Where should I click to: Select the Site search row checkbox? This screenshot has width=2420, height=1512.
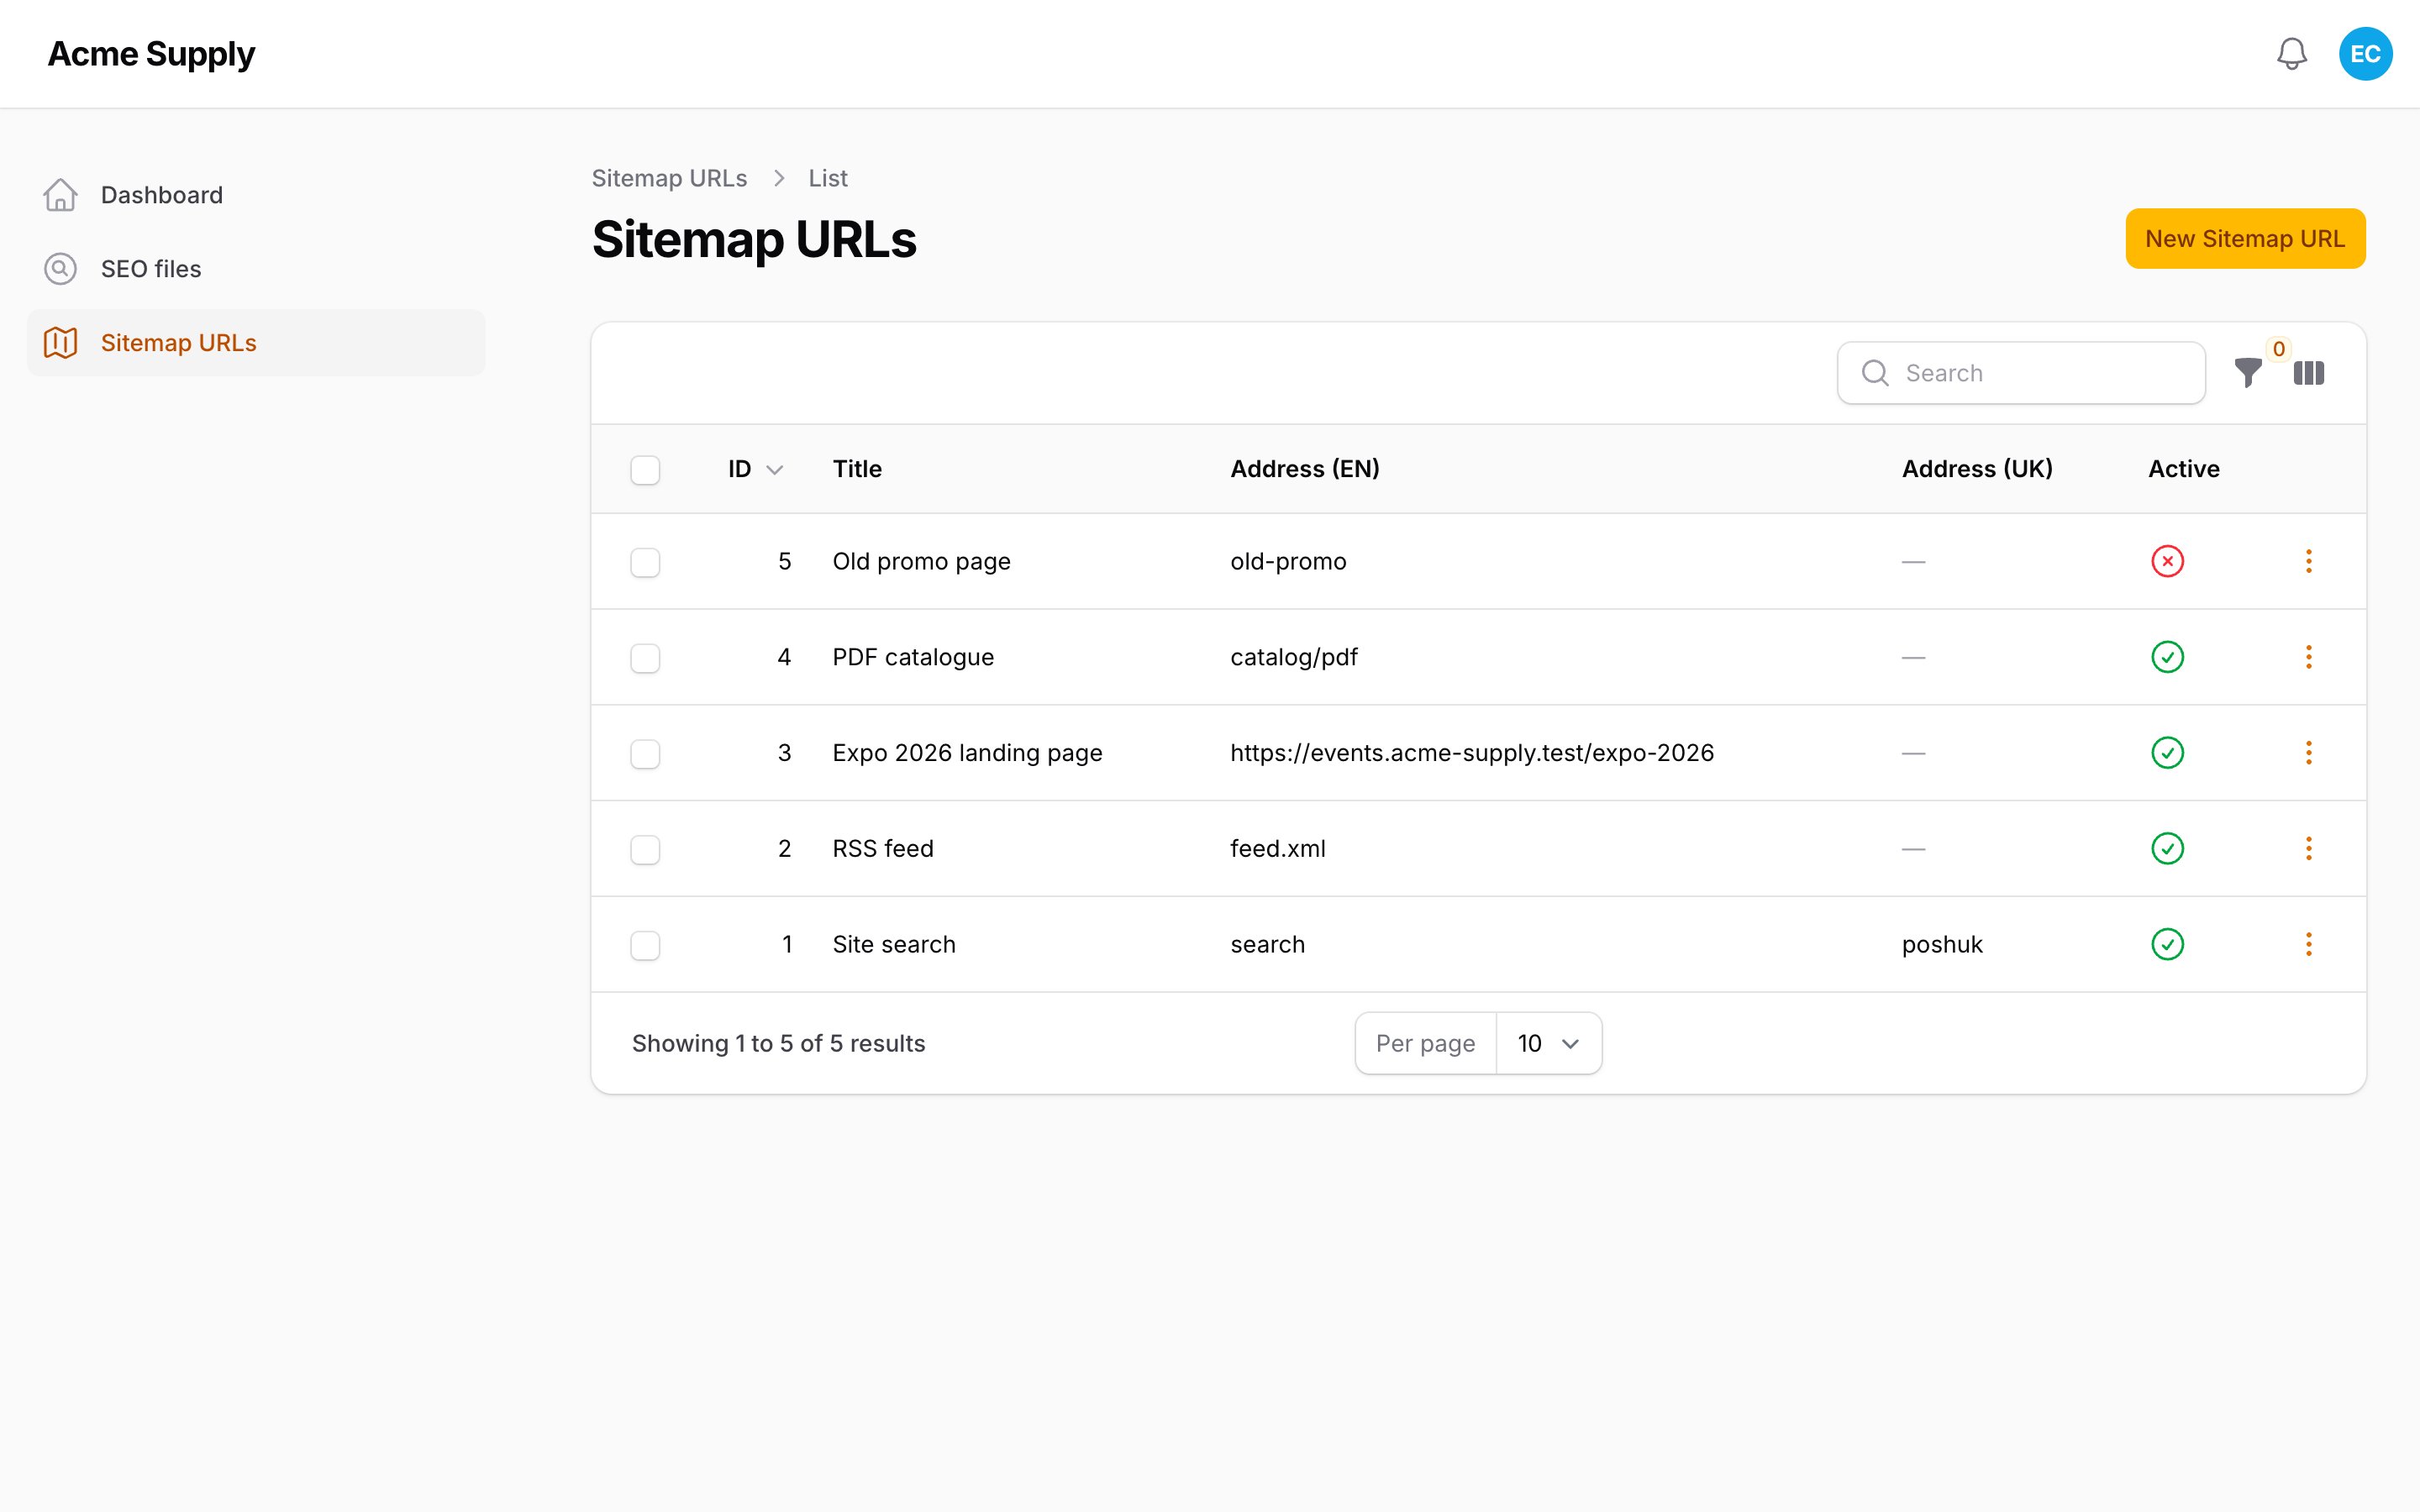645,945
